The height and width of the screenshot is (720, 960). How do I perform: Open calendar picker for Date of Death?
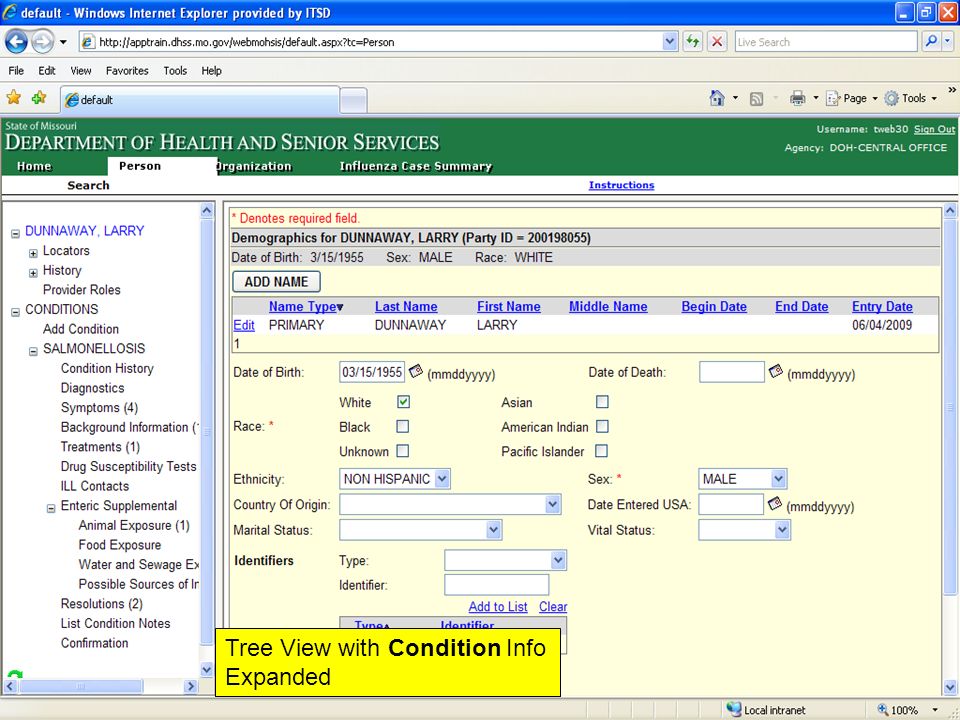point(775,371)
